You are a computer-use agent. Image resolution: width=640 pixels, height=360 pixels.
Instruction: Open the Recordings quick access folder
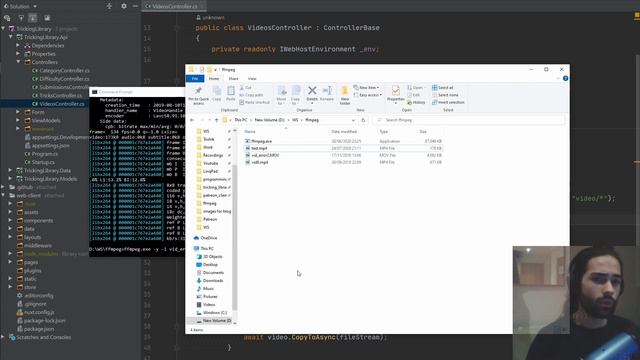point(213,155)
